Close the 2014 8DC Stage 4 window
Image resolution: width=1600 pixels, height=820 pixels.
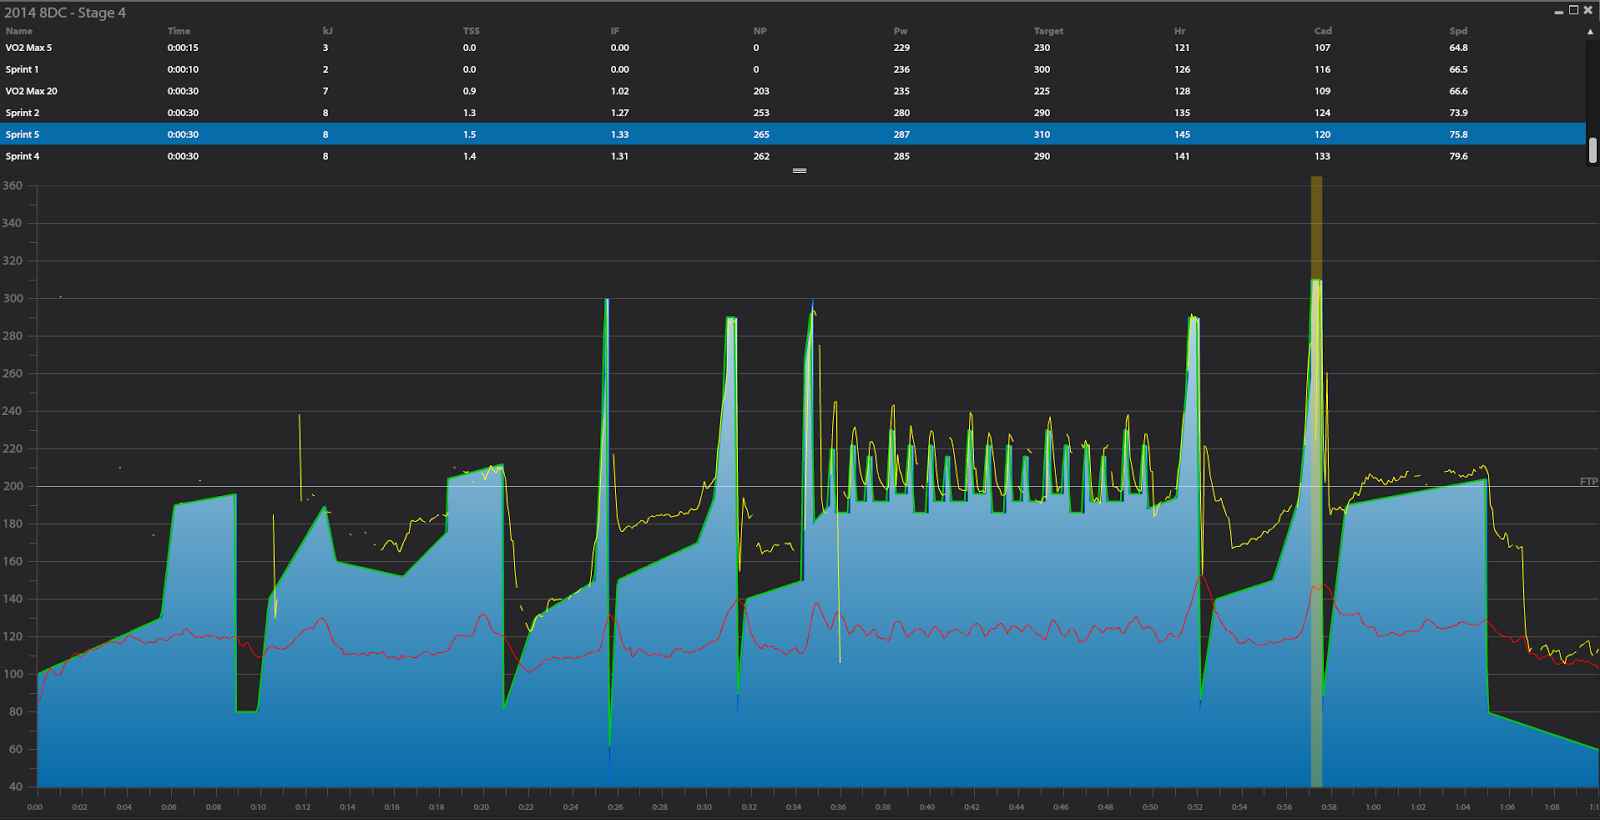1588,10
